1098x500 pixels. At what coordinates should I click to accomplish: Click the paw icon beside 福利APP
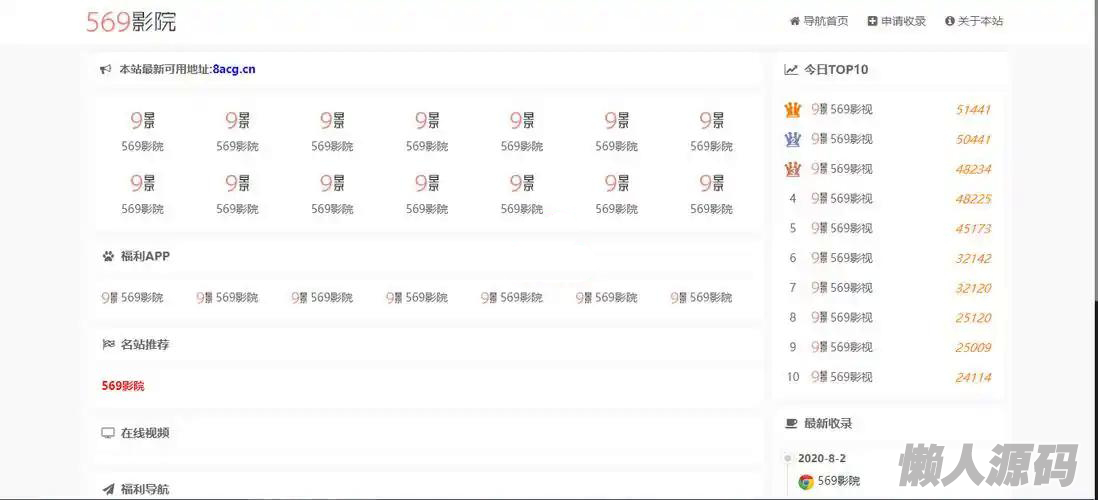point(108,256)
